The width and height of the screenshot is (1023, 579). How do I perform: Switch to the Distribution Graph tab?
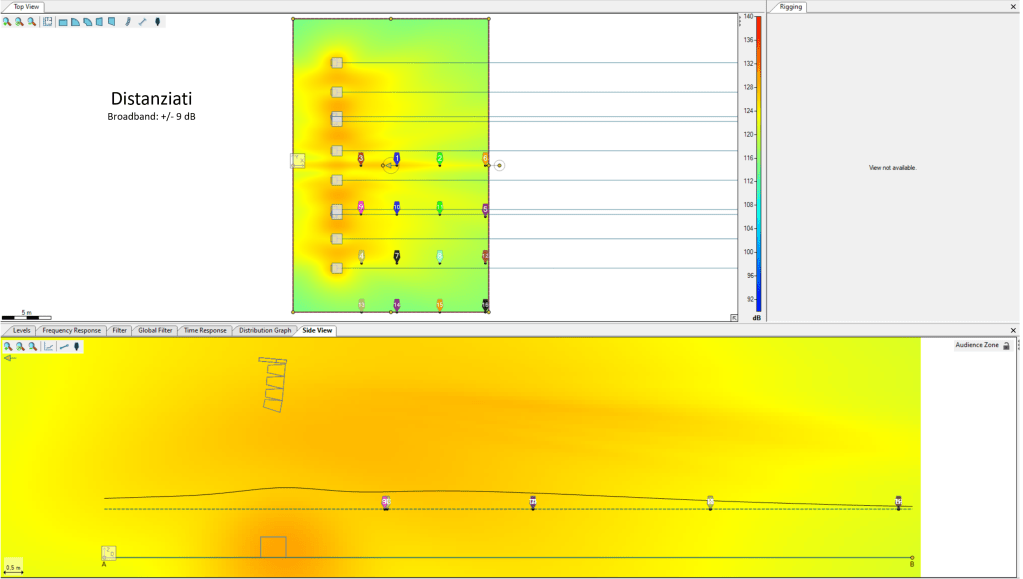(265, 330)
